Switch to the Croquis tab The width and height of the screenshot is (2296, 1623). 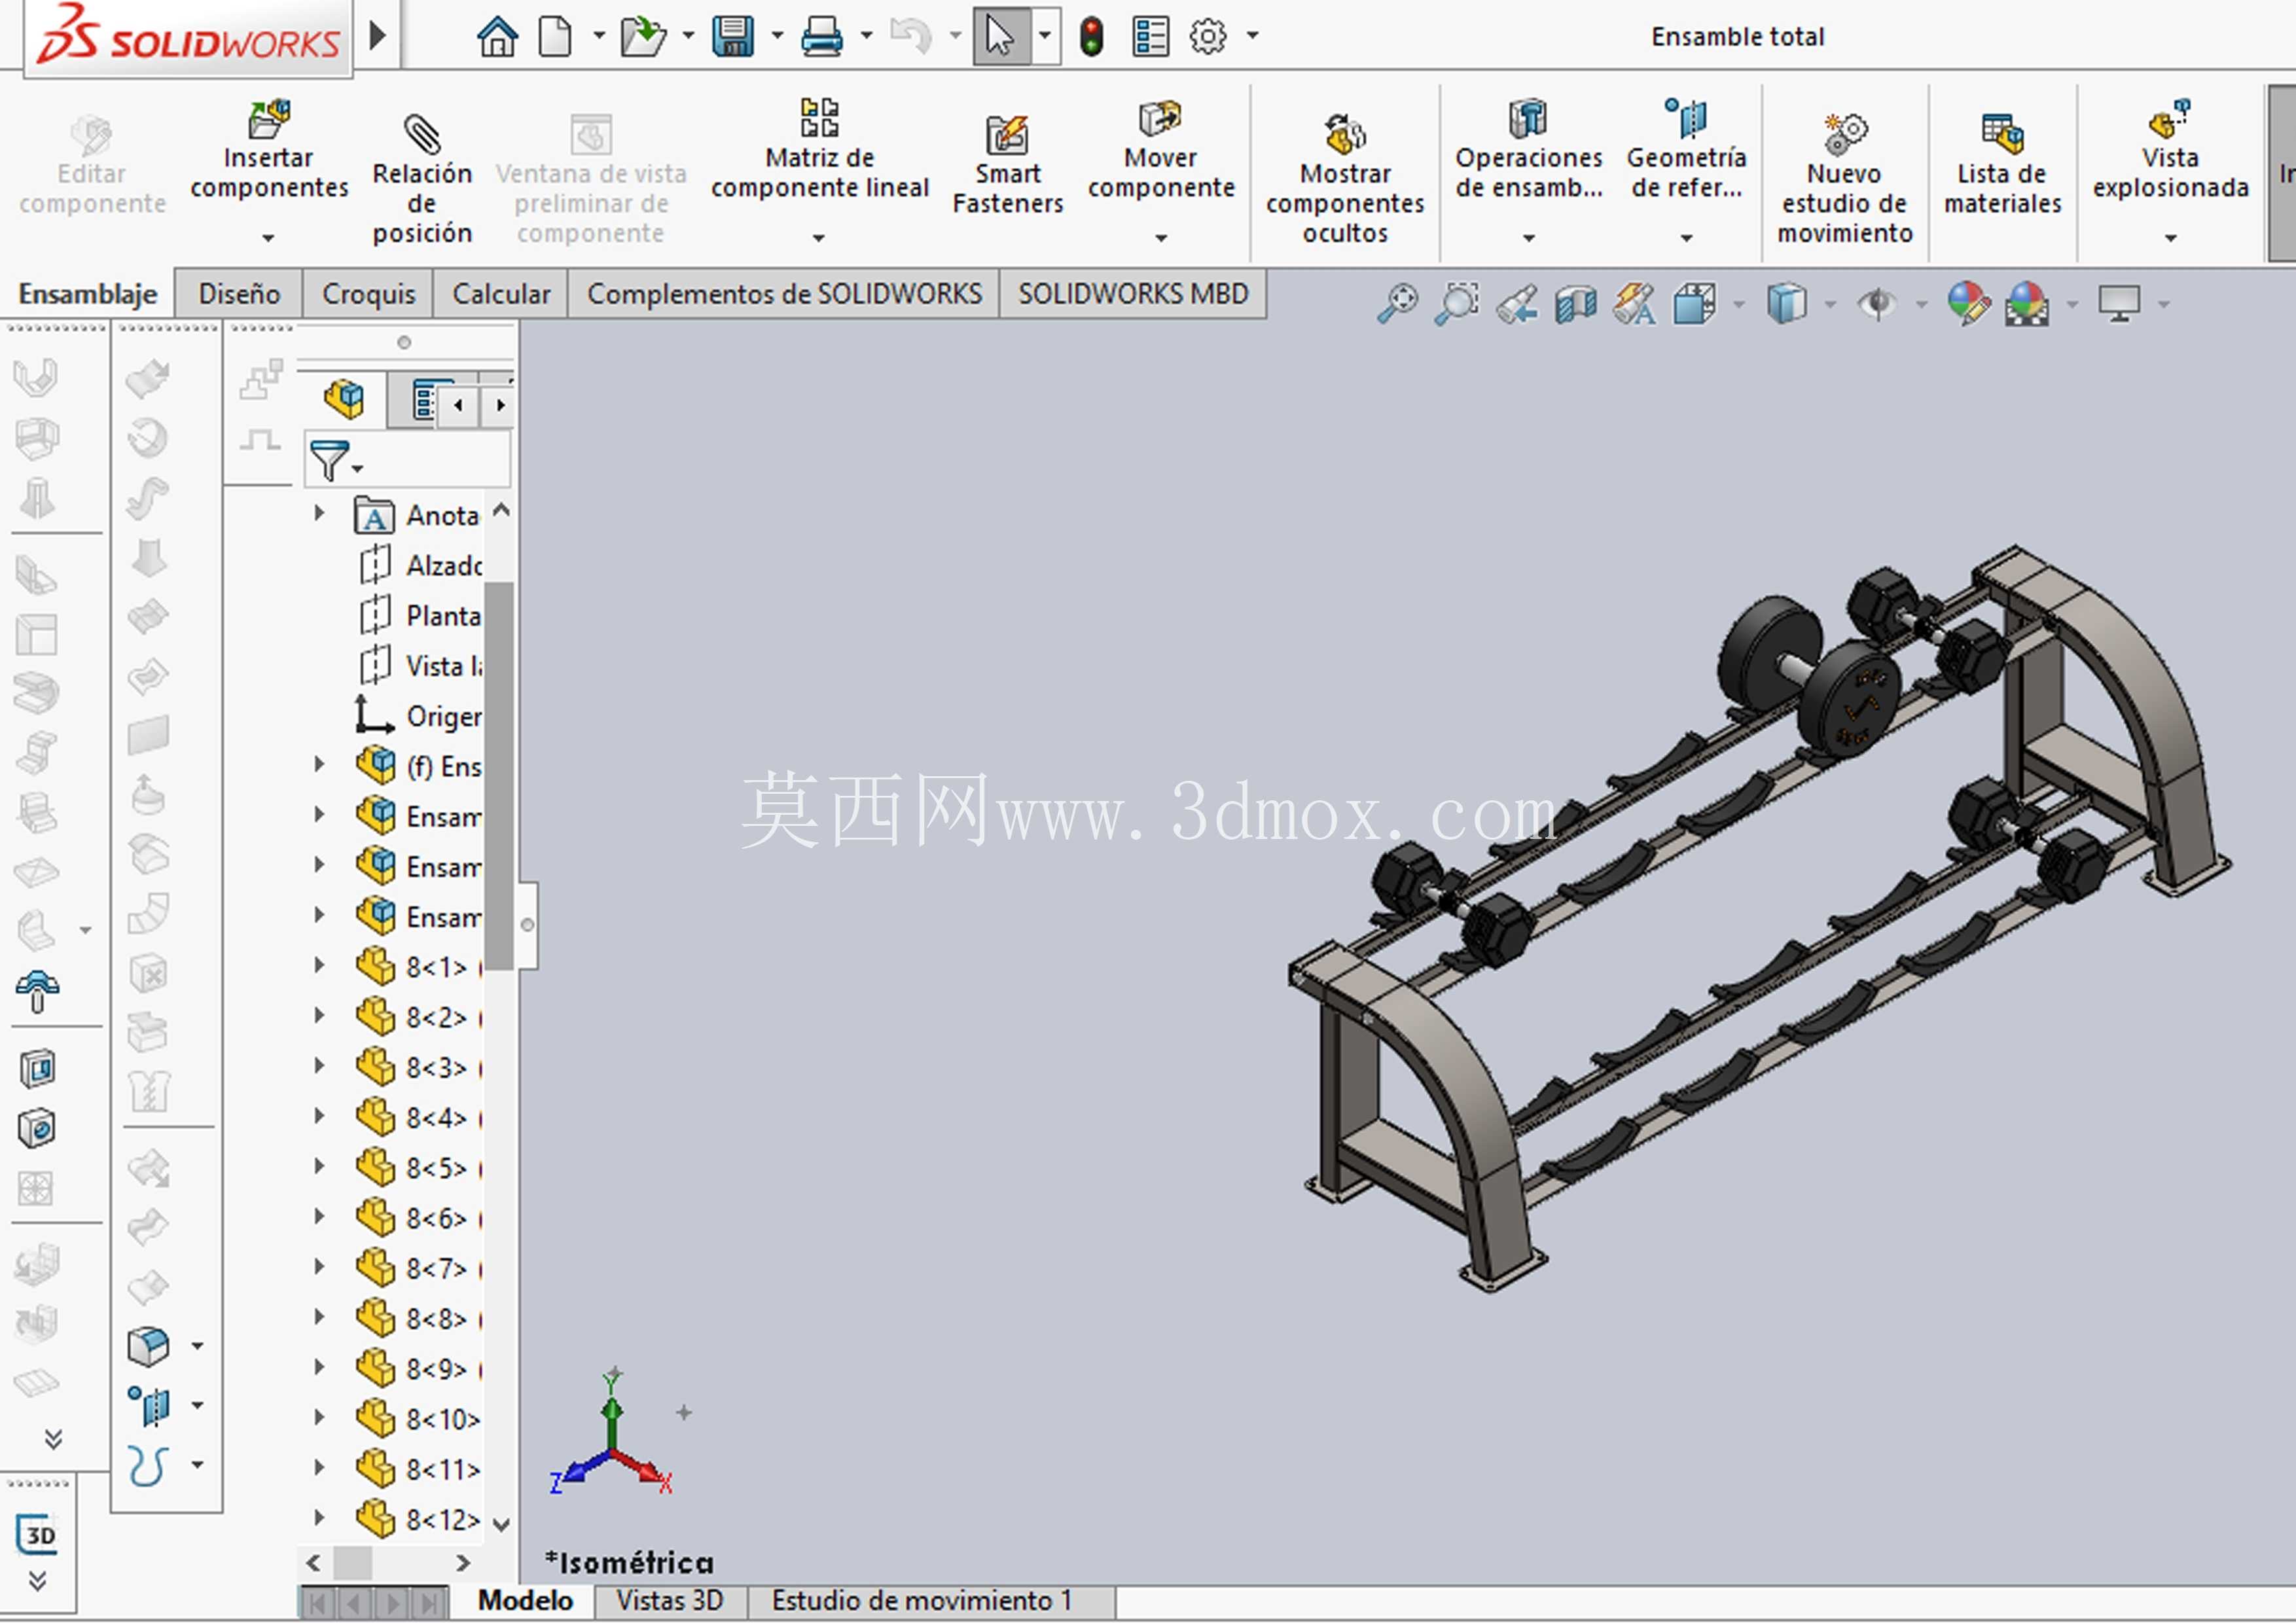click(x=368, y=294)
